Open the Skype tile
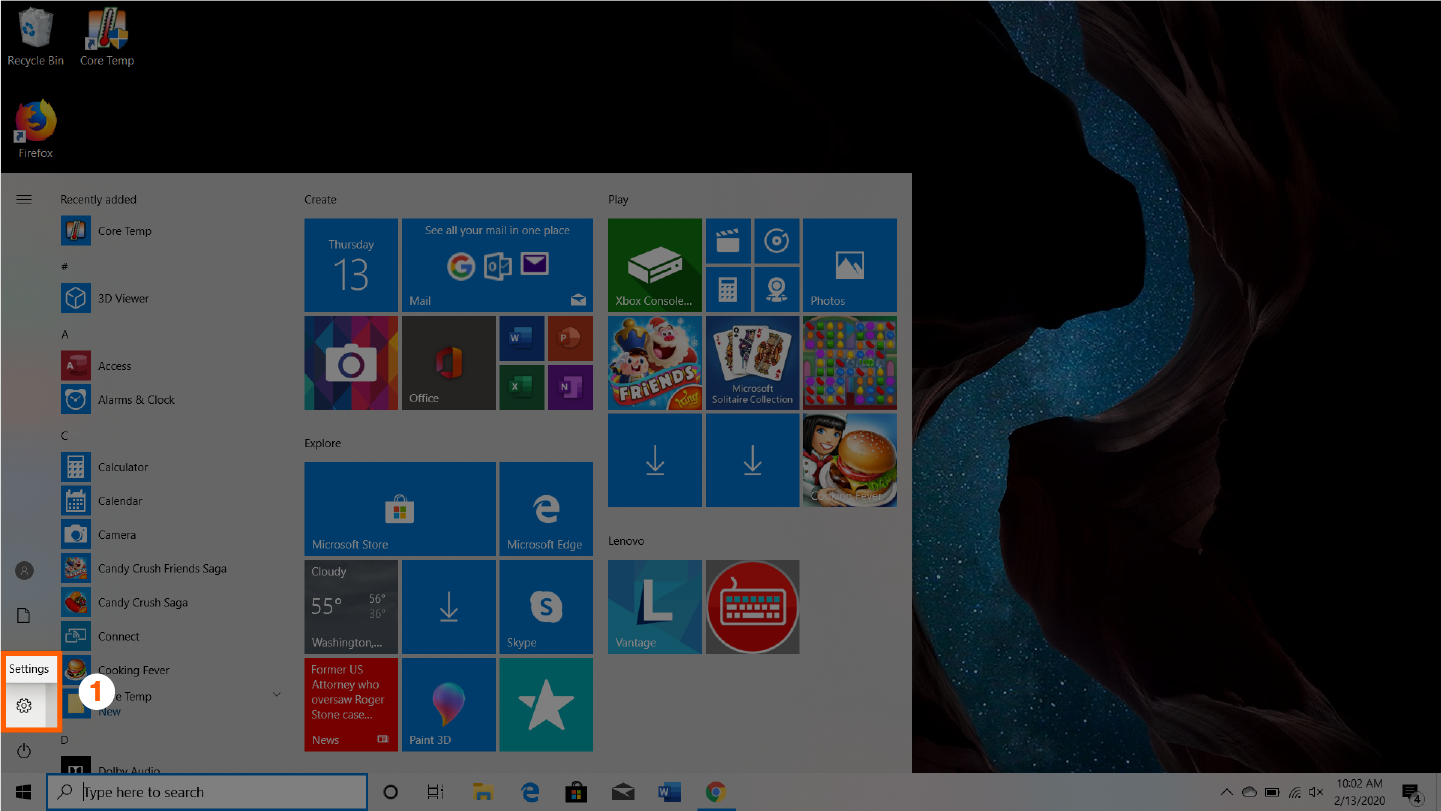Viewport: 1441px width, 811px height. (545, 606)
